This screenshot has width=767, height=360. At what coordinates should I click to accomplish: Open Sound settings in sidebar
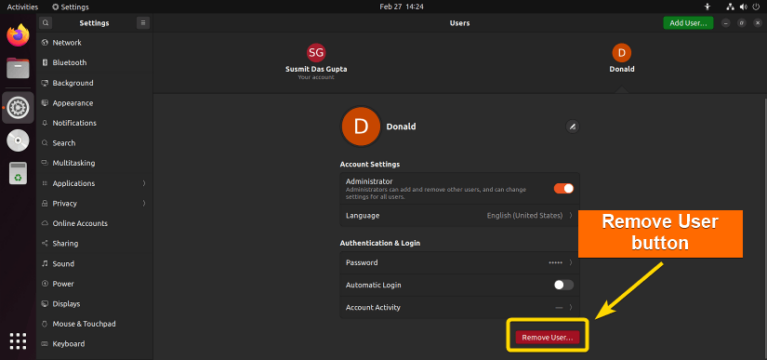pos(94,264)
